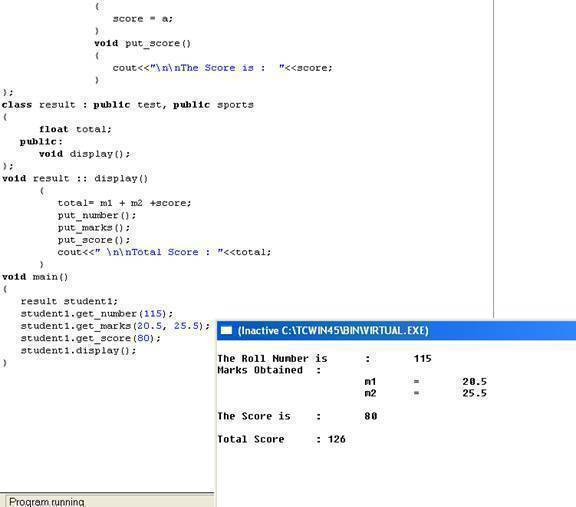Image resolution: width=576 pixels, height=507 pixels.
Task: Click the score value 80 in output
Action: (371, 416)
